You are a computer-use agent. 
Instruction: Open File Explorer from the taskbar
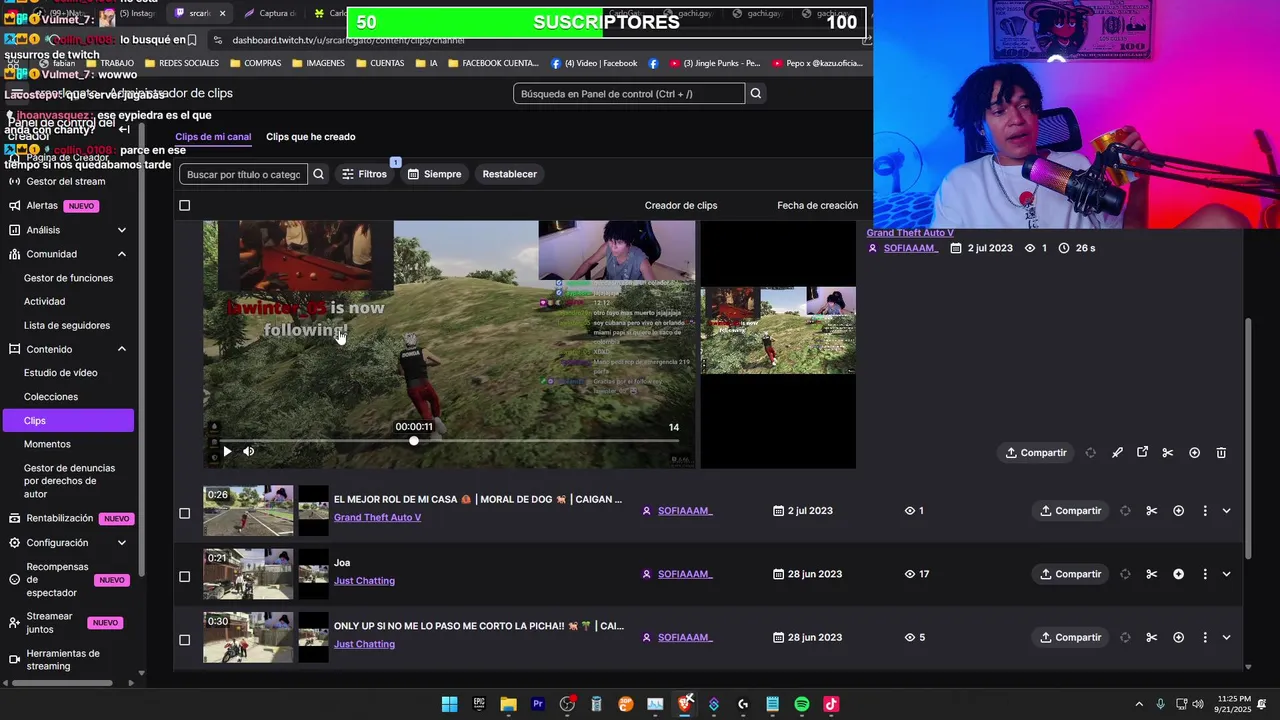pos(508,704)
